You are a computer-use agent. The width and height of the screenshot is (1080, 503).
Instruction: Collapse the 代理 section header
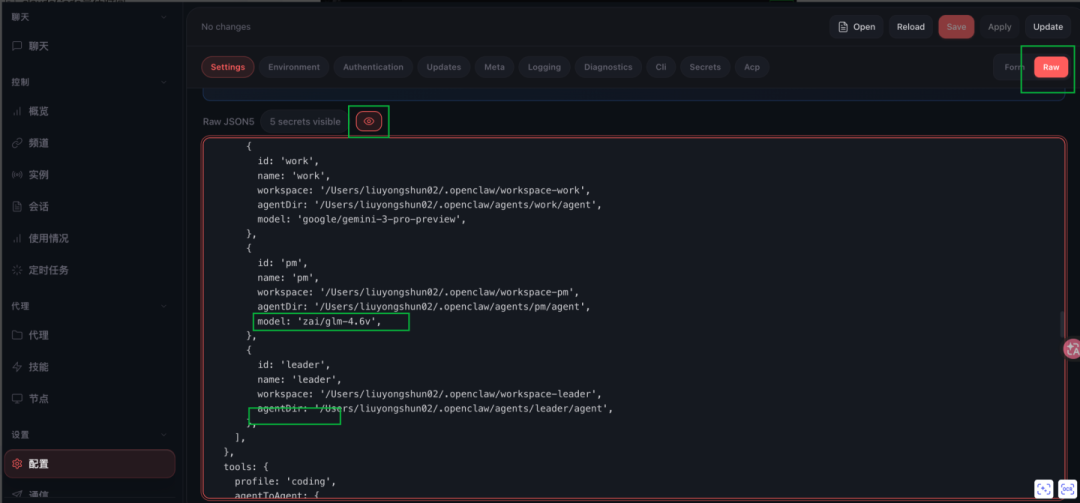(90, 305)
